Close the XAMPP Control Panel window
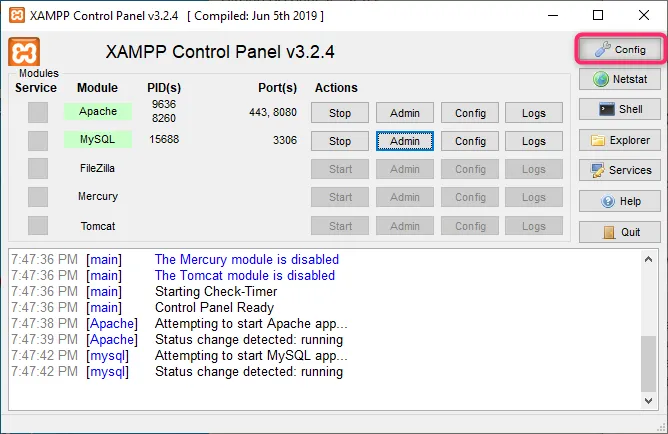Image resolution: width=668 pixels, height=434 pixels. (x=644, y=15)
